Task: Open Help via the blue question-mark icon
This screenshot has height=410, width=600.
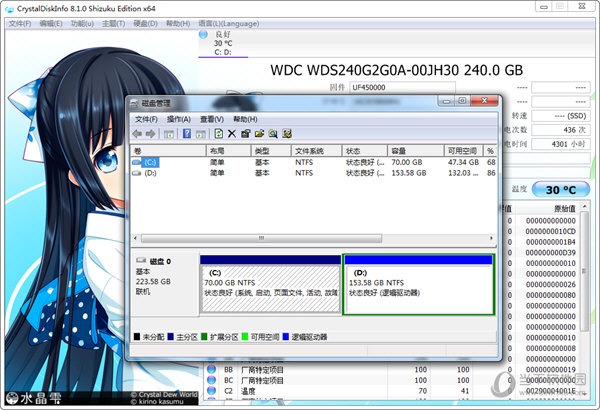Action: click(x=187, y=134)
